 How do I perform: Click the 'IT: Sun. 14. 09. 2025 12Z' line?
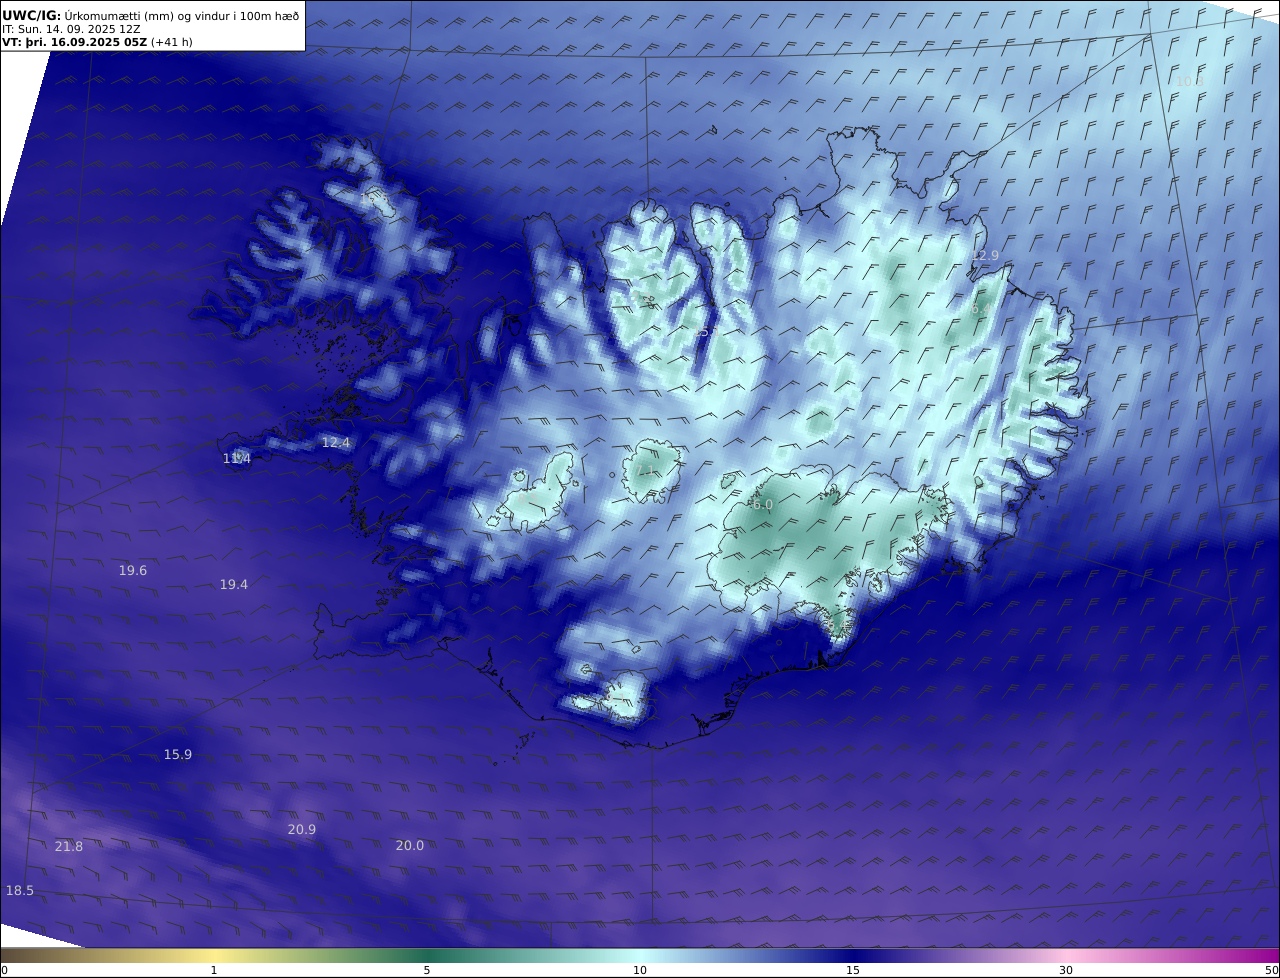coord(71,29)
